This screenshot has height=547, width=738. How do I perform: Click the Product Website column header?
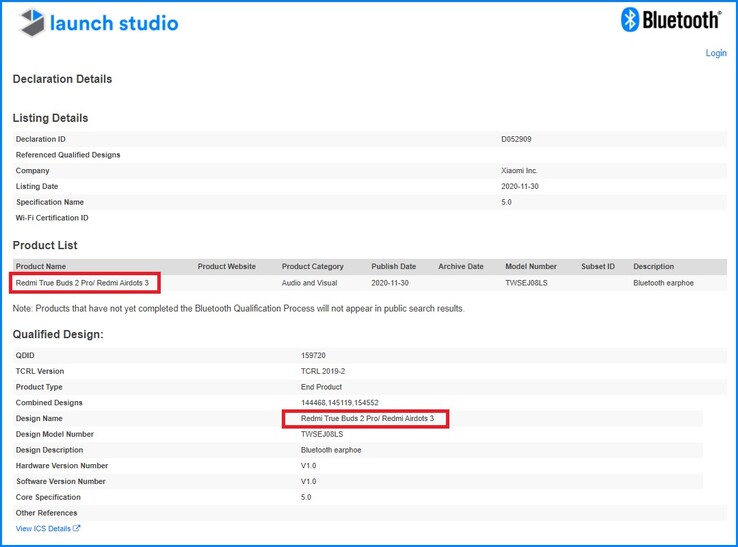[x=226, y=267]
